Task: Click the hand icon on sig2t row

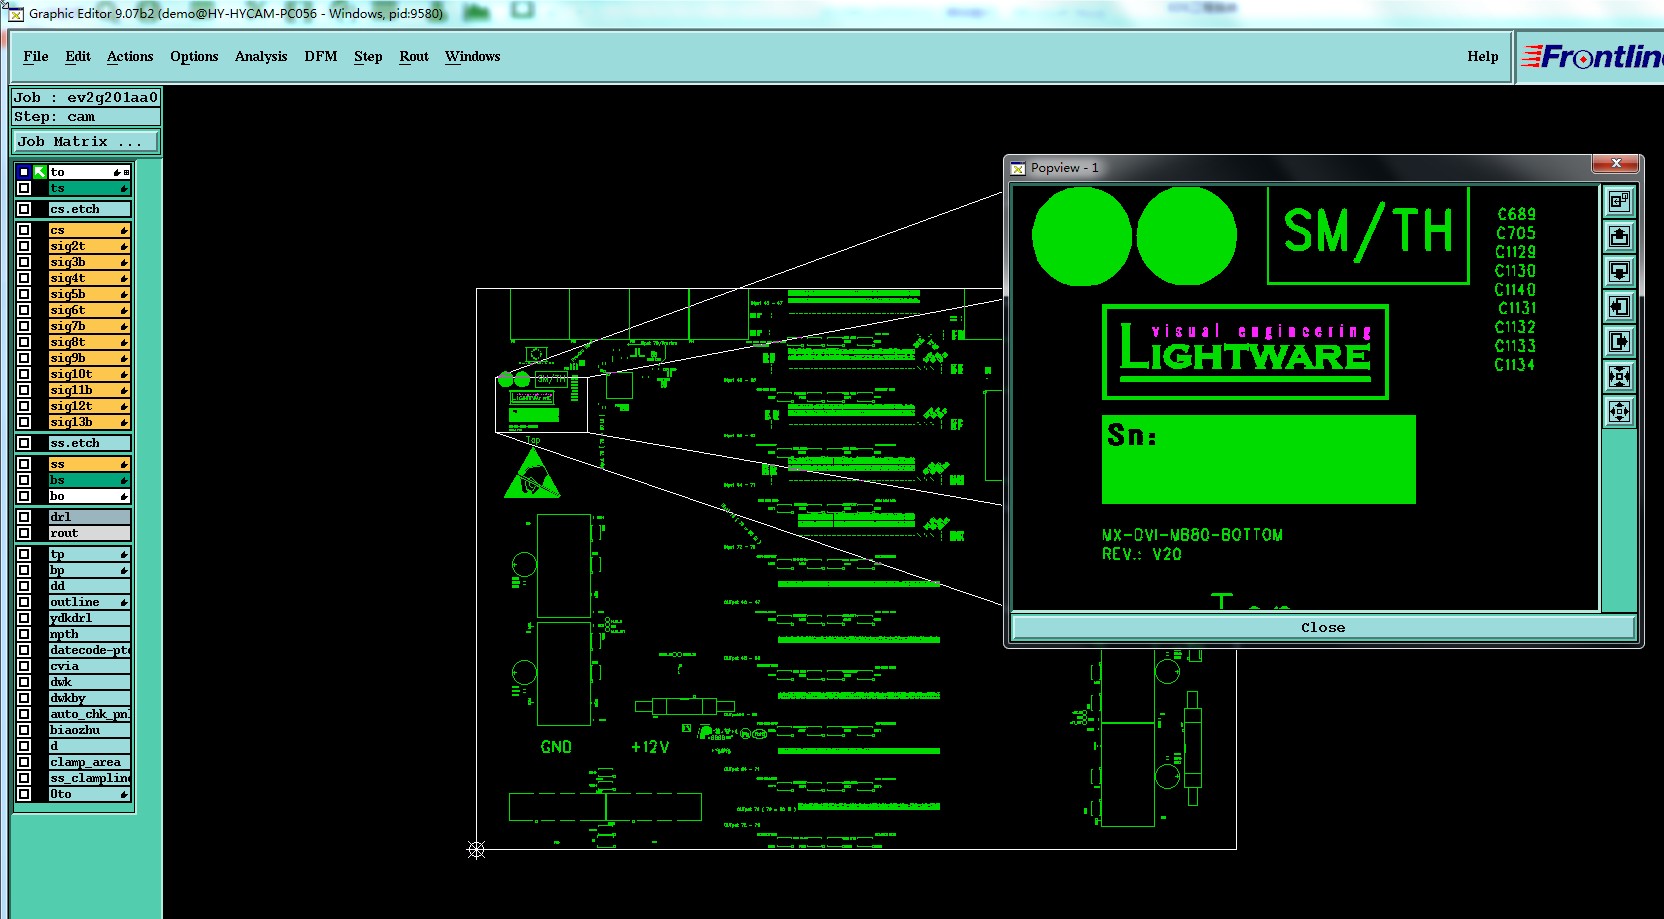Action: [x=124, y=247]
